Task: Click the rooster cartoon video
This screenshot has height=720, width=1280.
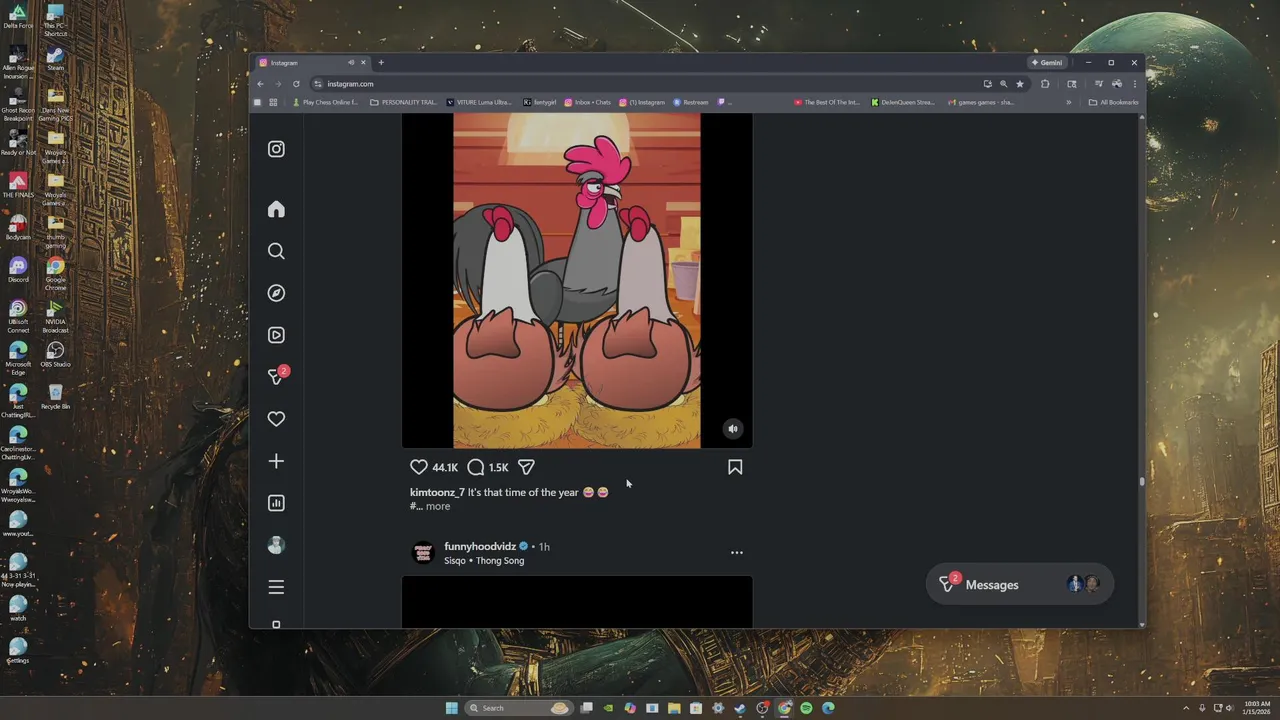Action: 577,281
